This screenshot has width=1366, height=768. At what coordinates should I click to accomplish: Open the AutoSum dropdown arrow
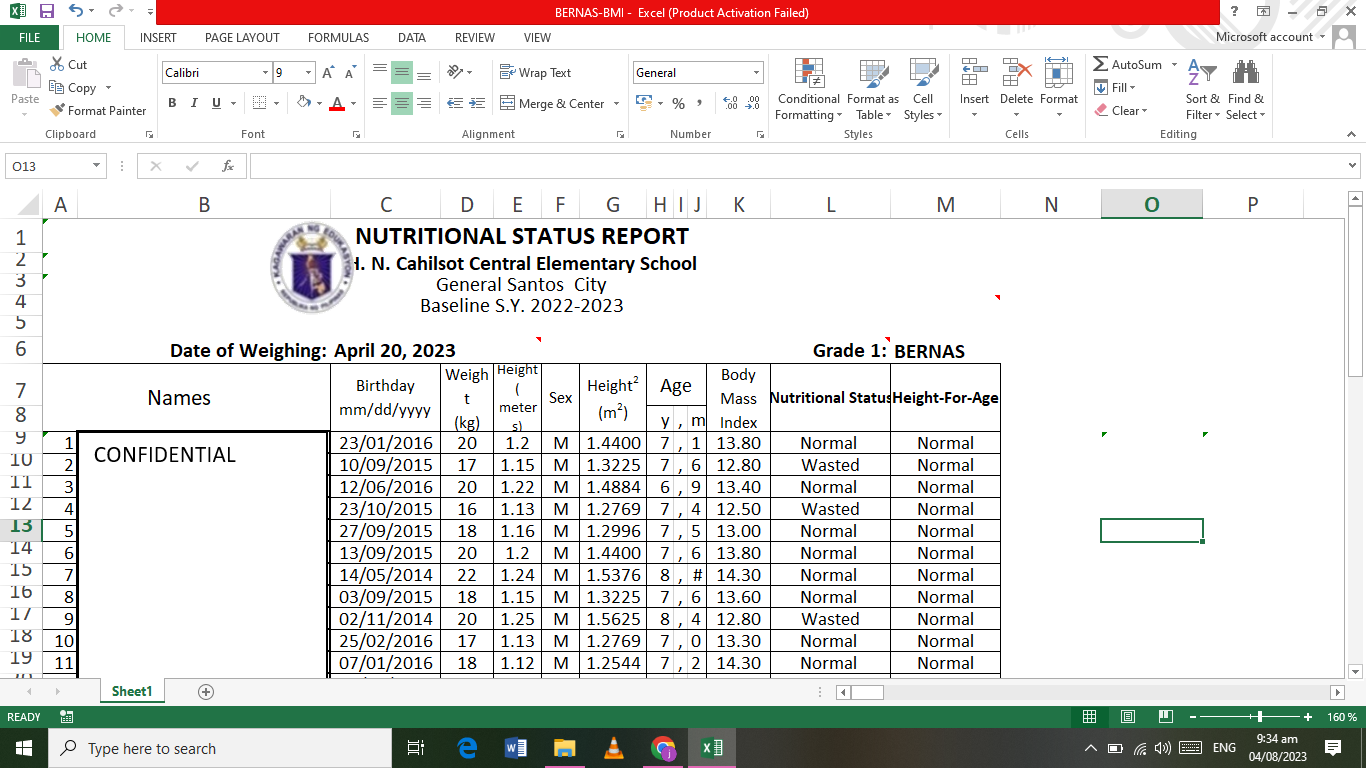point(1172,65)
